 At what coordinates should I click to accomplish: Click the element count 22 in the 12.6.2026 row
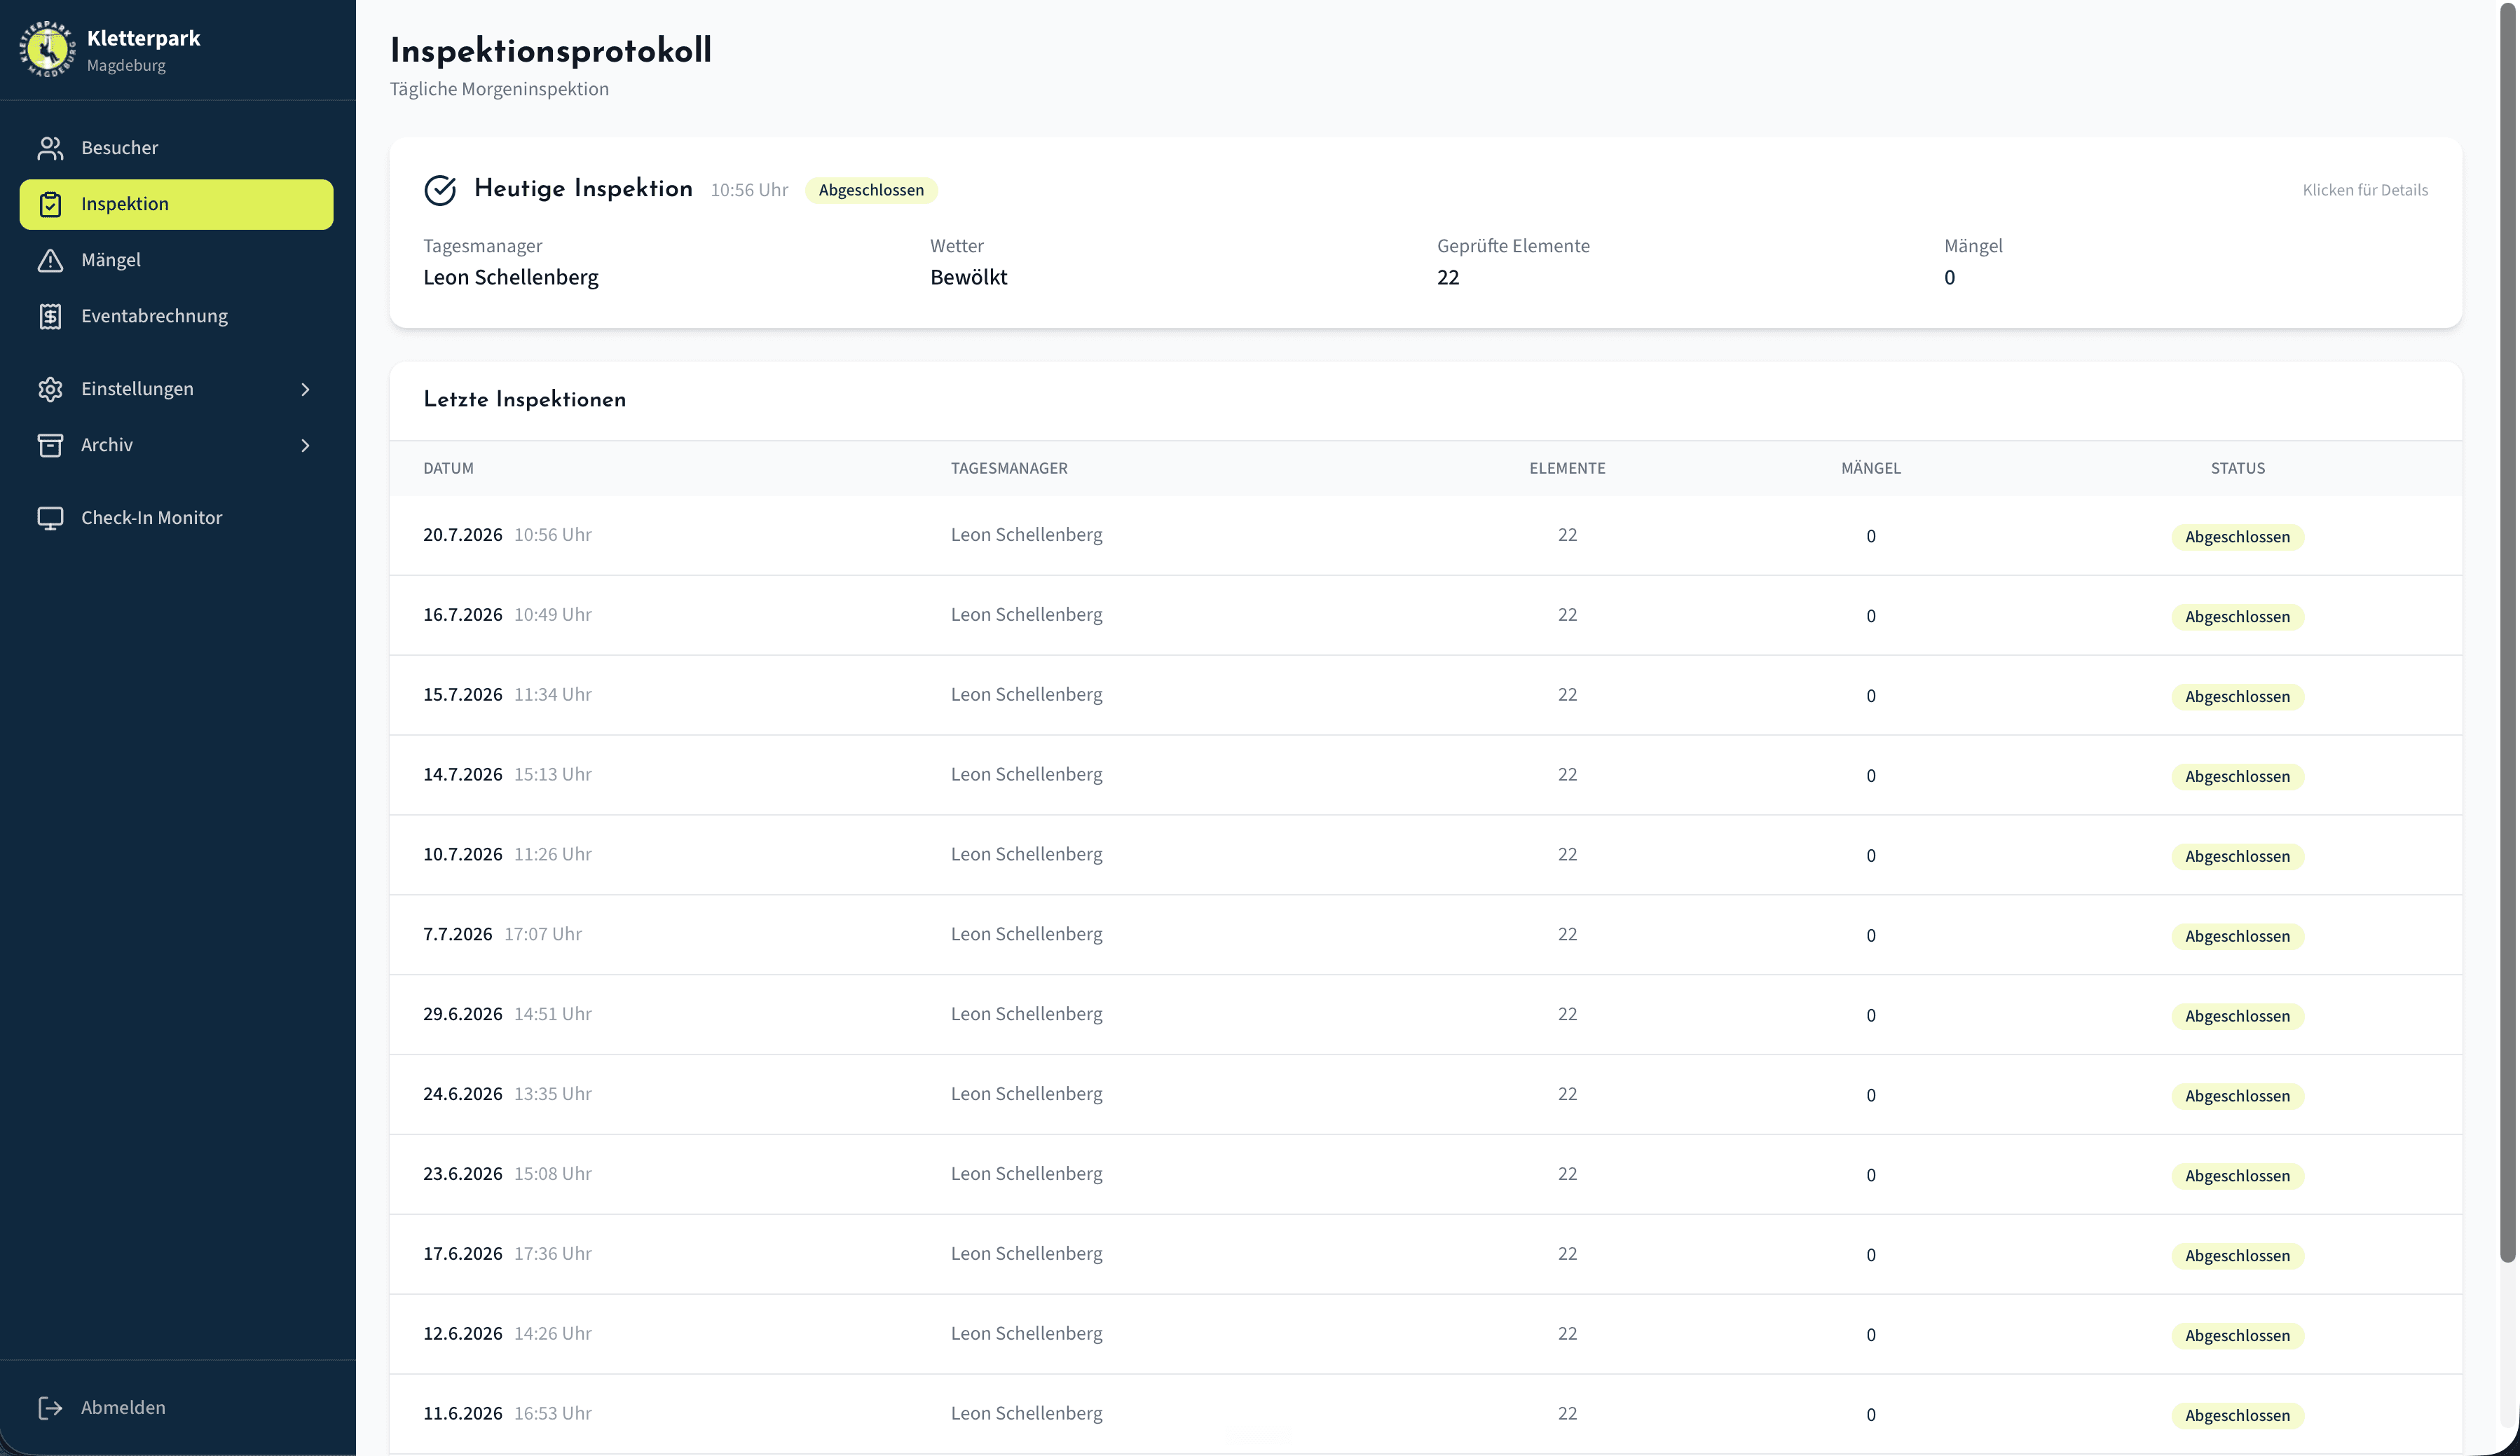(x=1567, y=1334)
